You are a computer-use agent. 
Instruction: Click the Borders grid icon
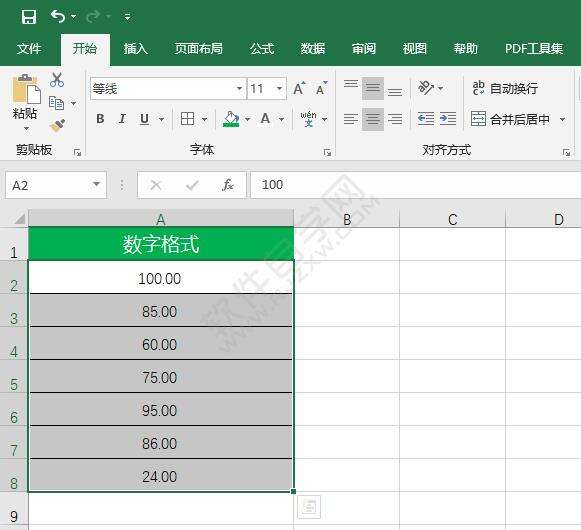click(187, 119)
